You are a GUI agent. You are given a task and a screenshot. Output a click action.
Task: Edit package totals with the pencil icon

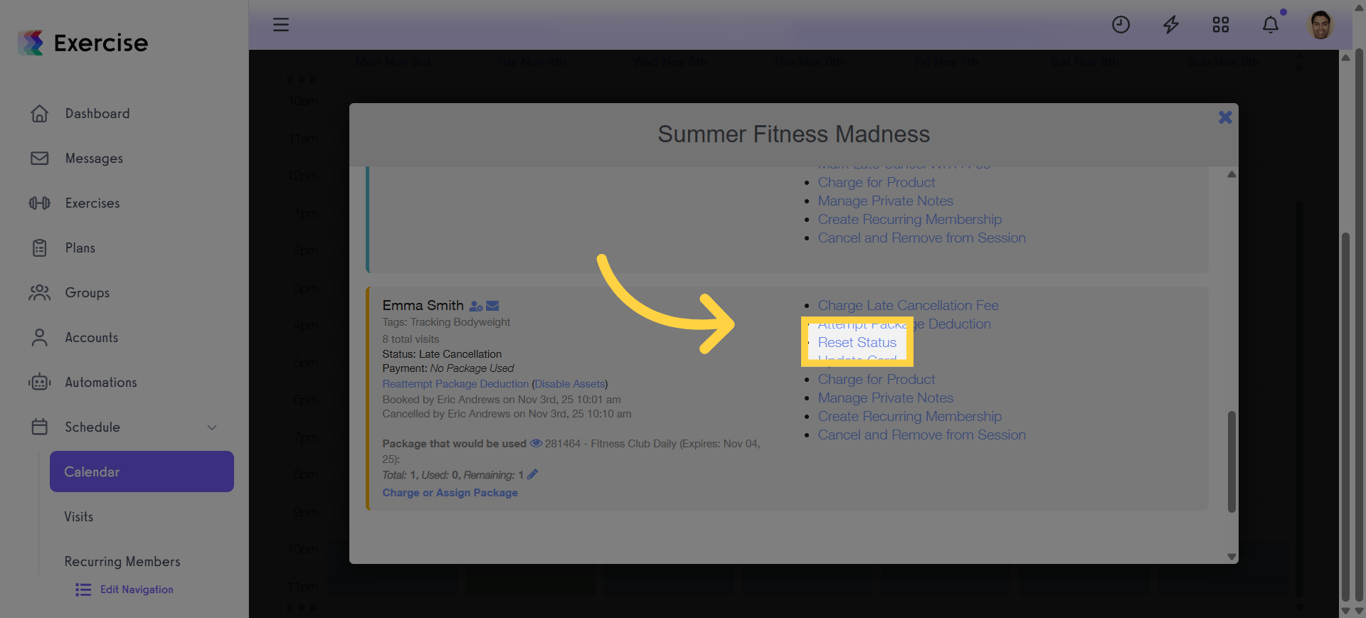(x=533, y=475)
